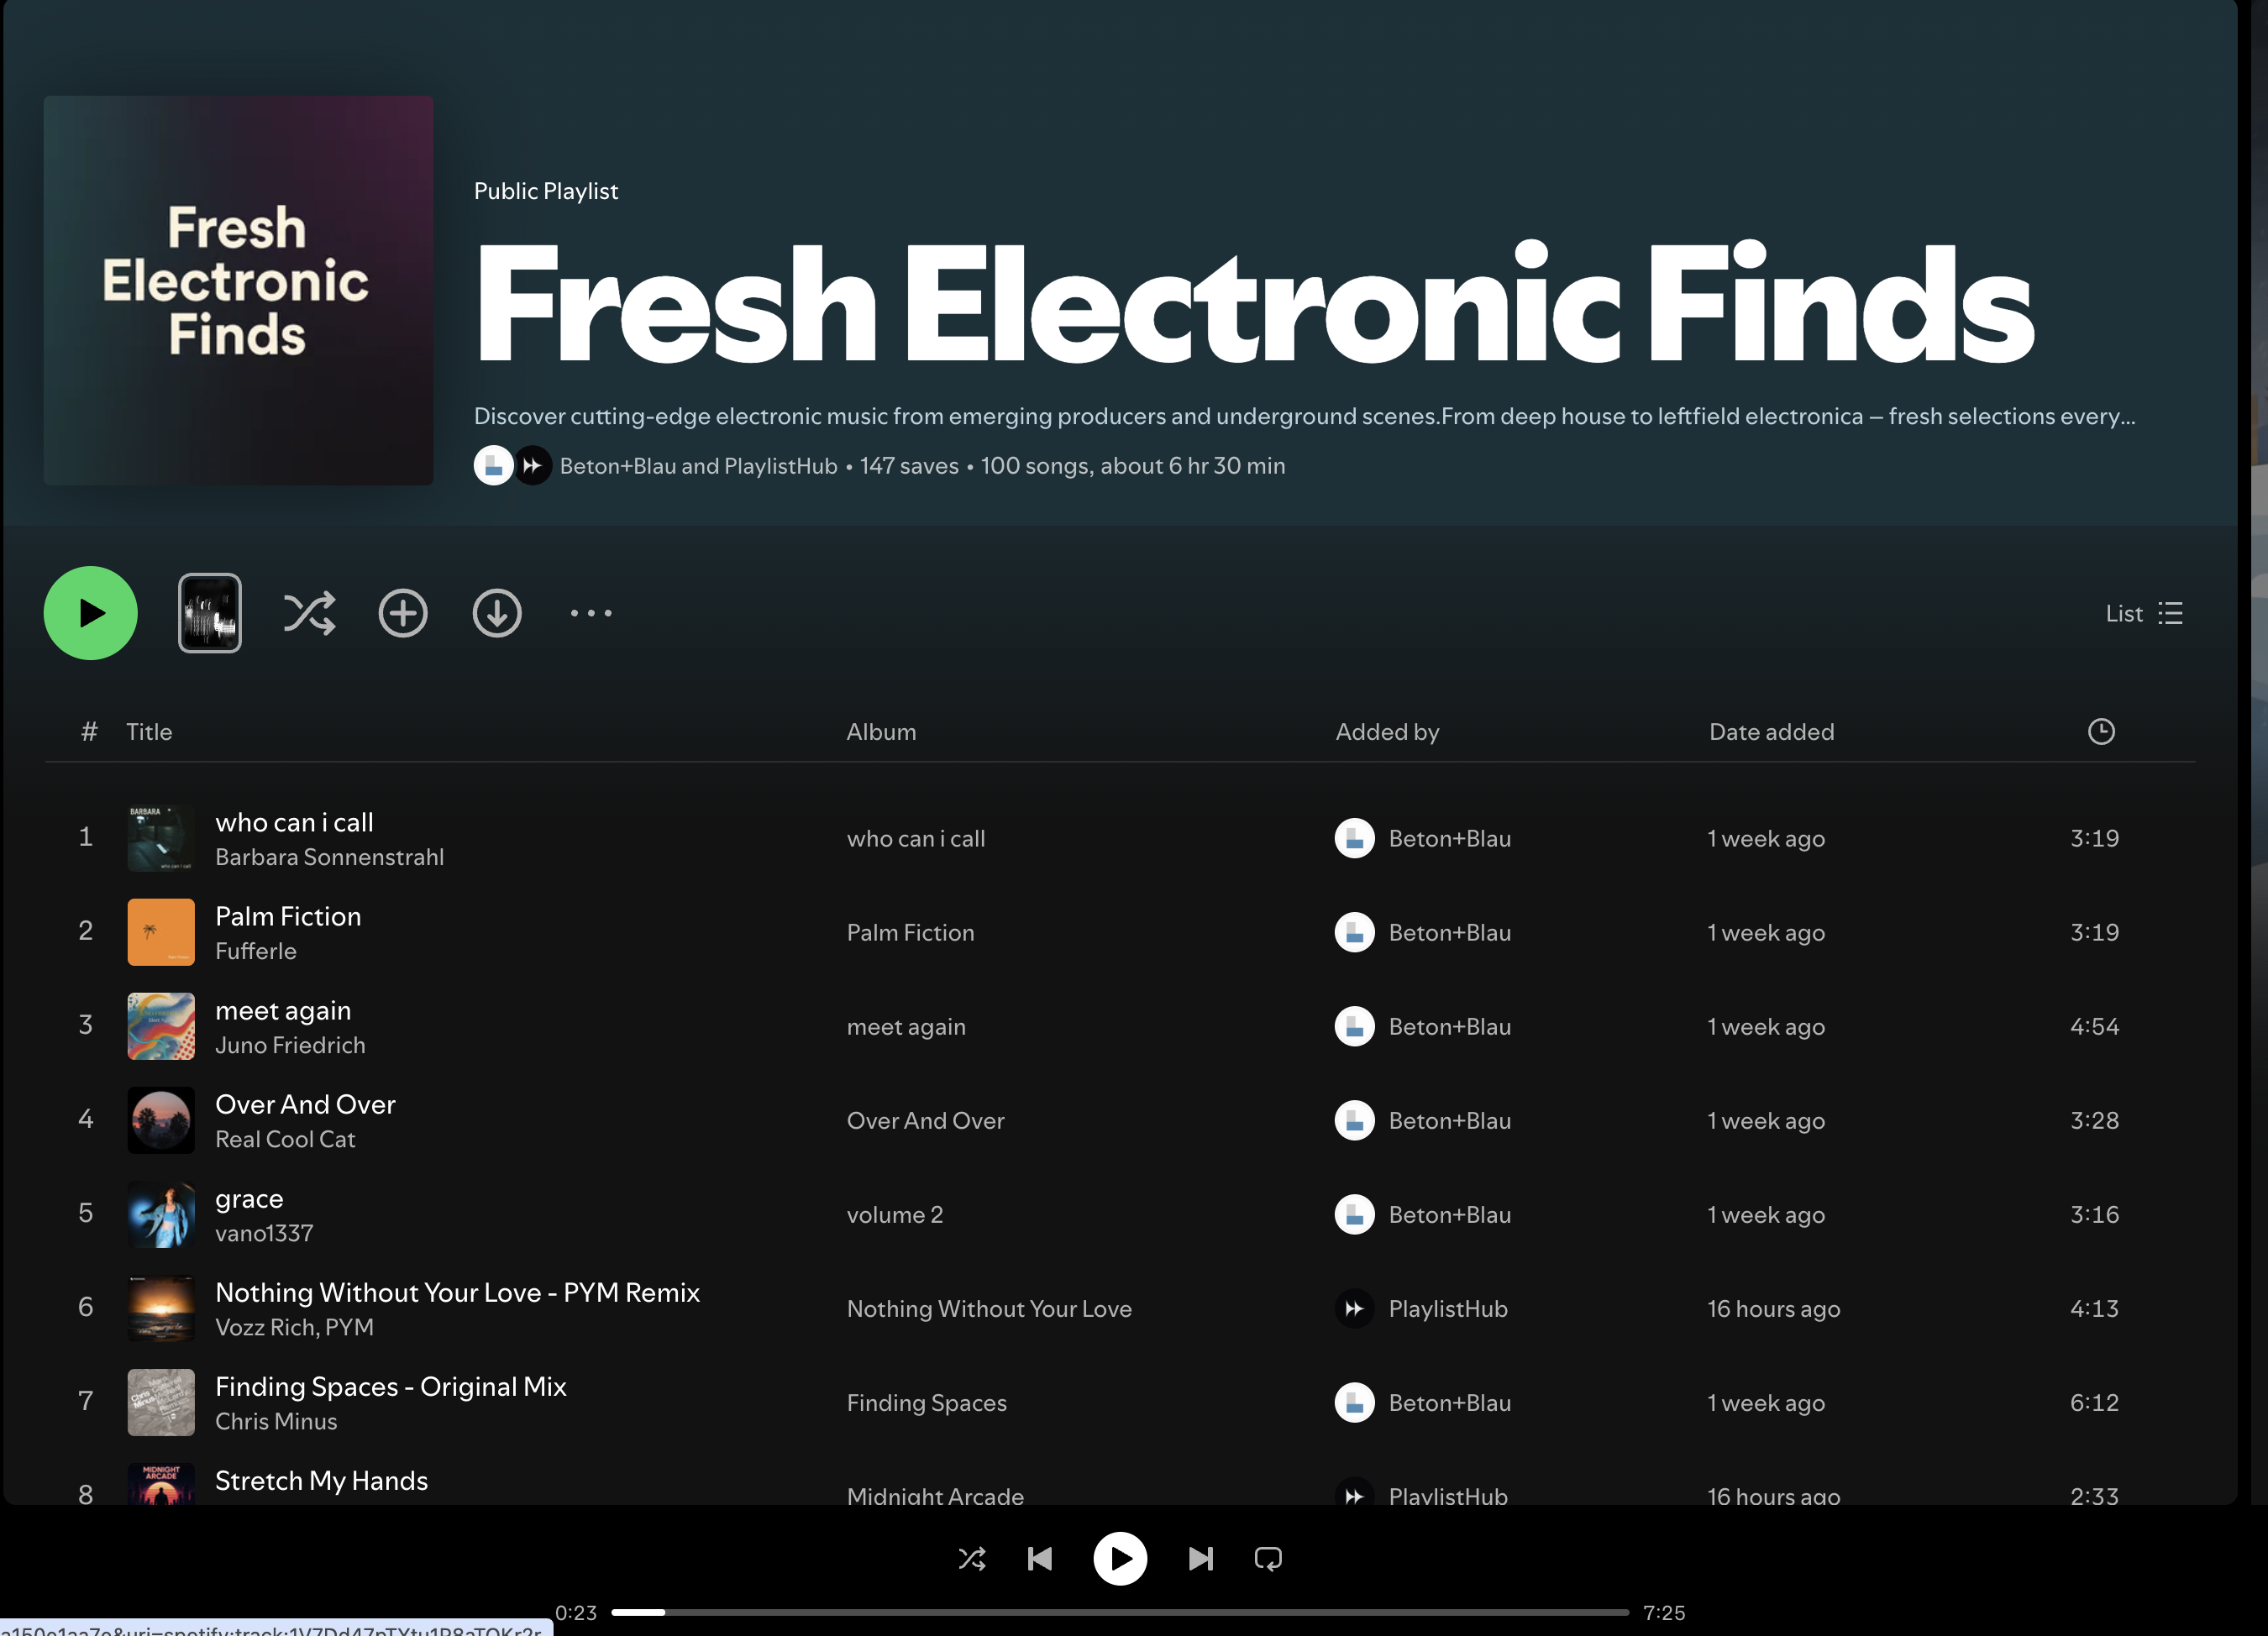The image size is (2268, 1636).
Task: Sort tracks by the Album column header
Action: coord(881,732)
